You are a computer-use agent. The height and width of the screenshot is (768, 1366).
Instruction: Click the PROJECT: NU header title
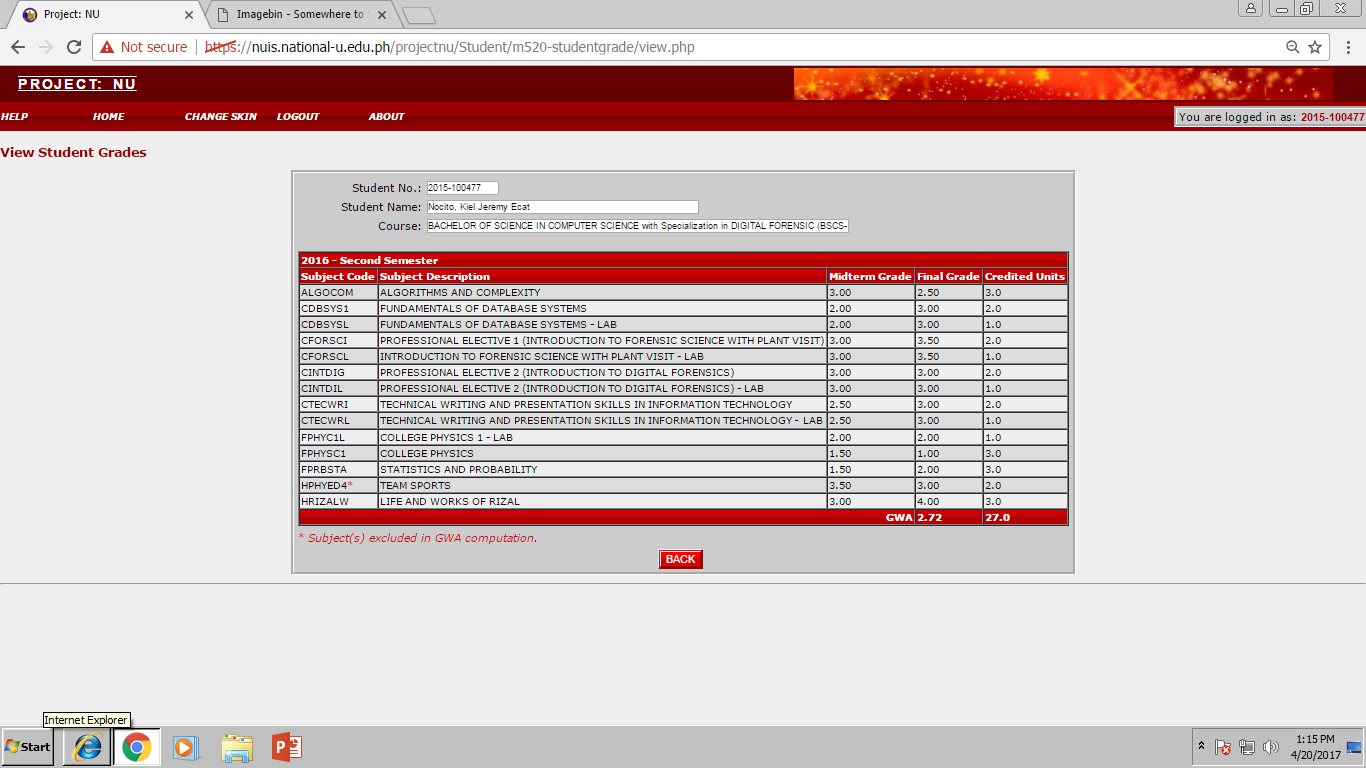point(77,84)
